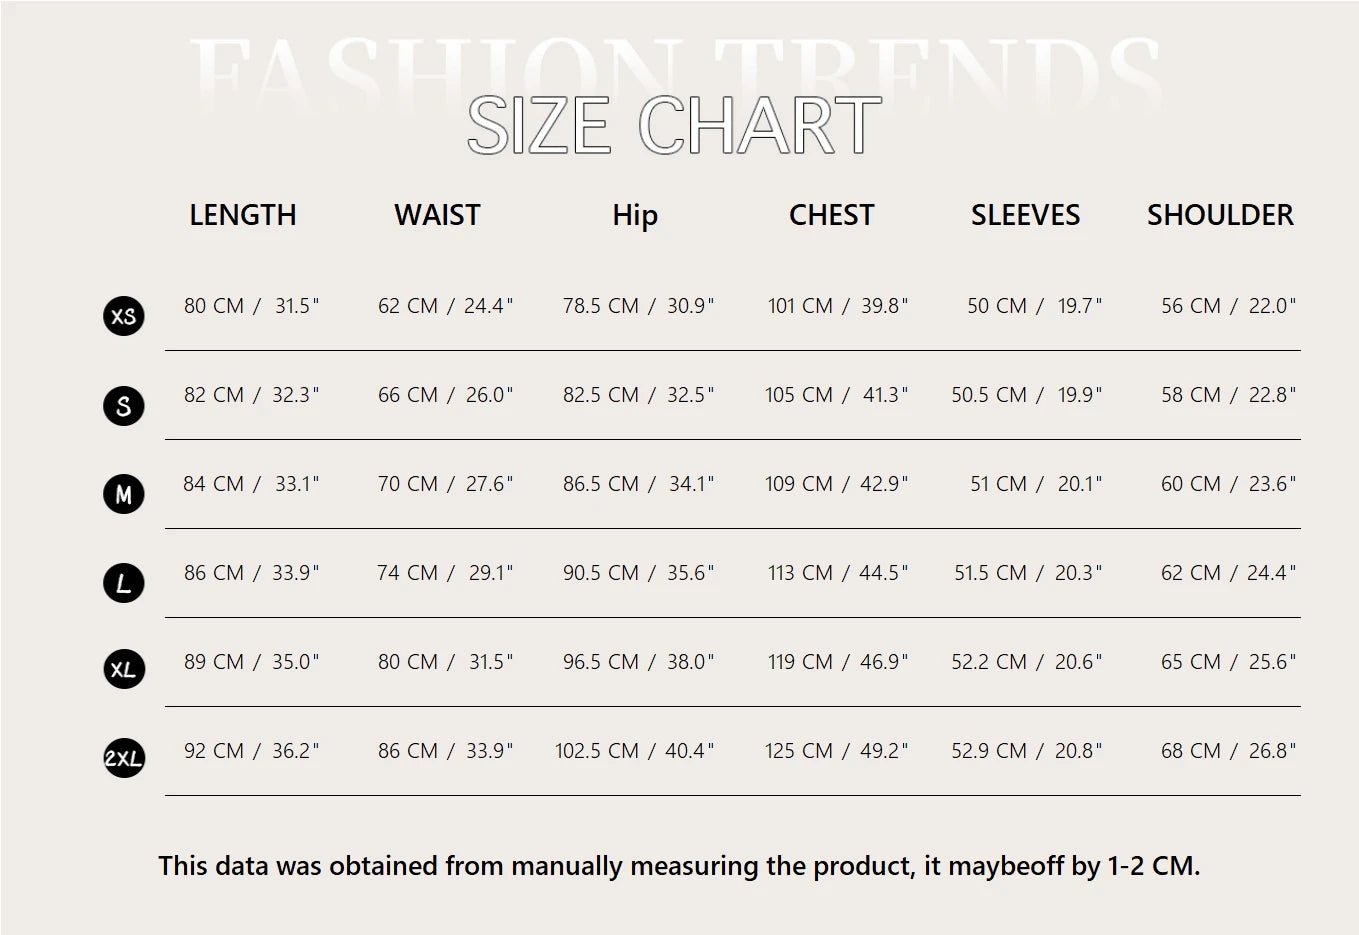Click the M size badge icon
1359x935 pixels.
(124, 494)
